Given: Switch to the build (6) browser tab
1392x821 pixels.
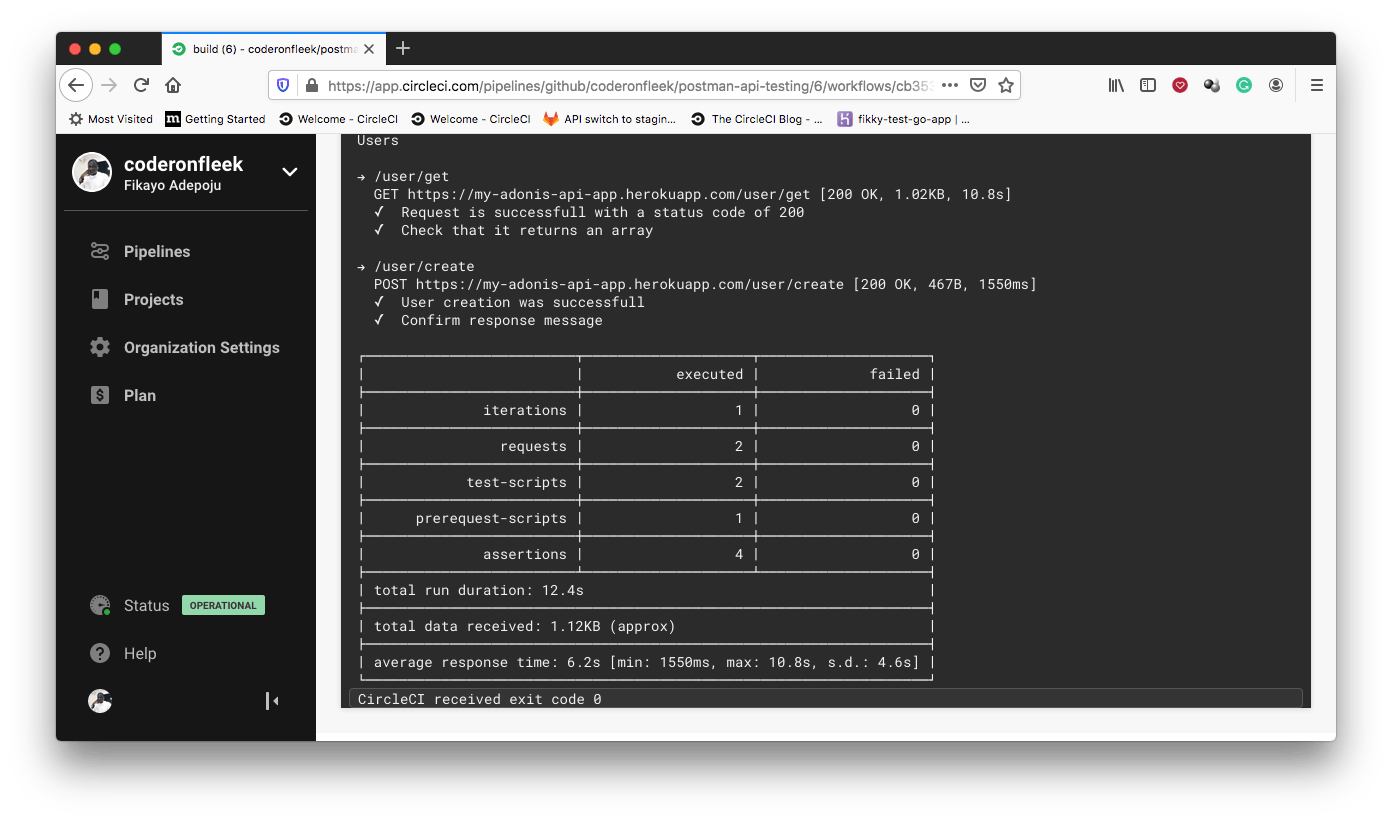Looking at the screenshot, I should click(x=270, y=47).
